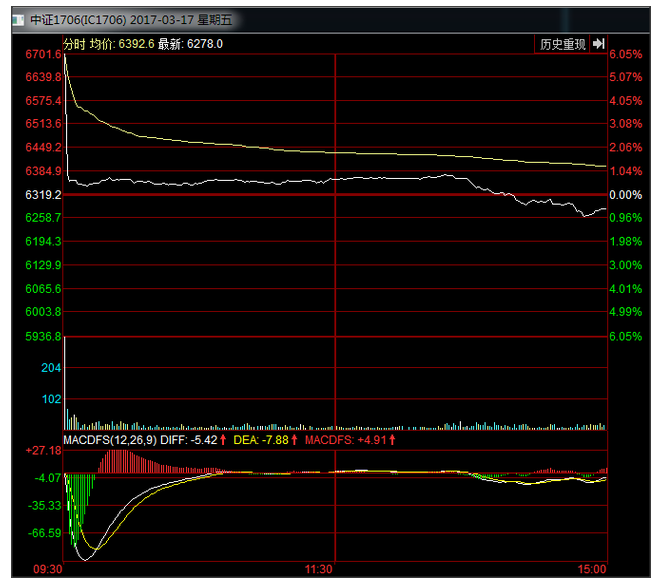Click the 6701.6 price axis label
Viewport: 657px width, 587px height.
coord(43,54)
